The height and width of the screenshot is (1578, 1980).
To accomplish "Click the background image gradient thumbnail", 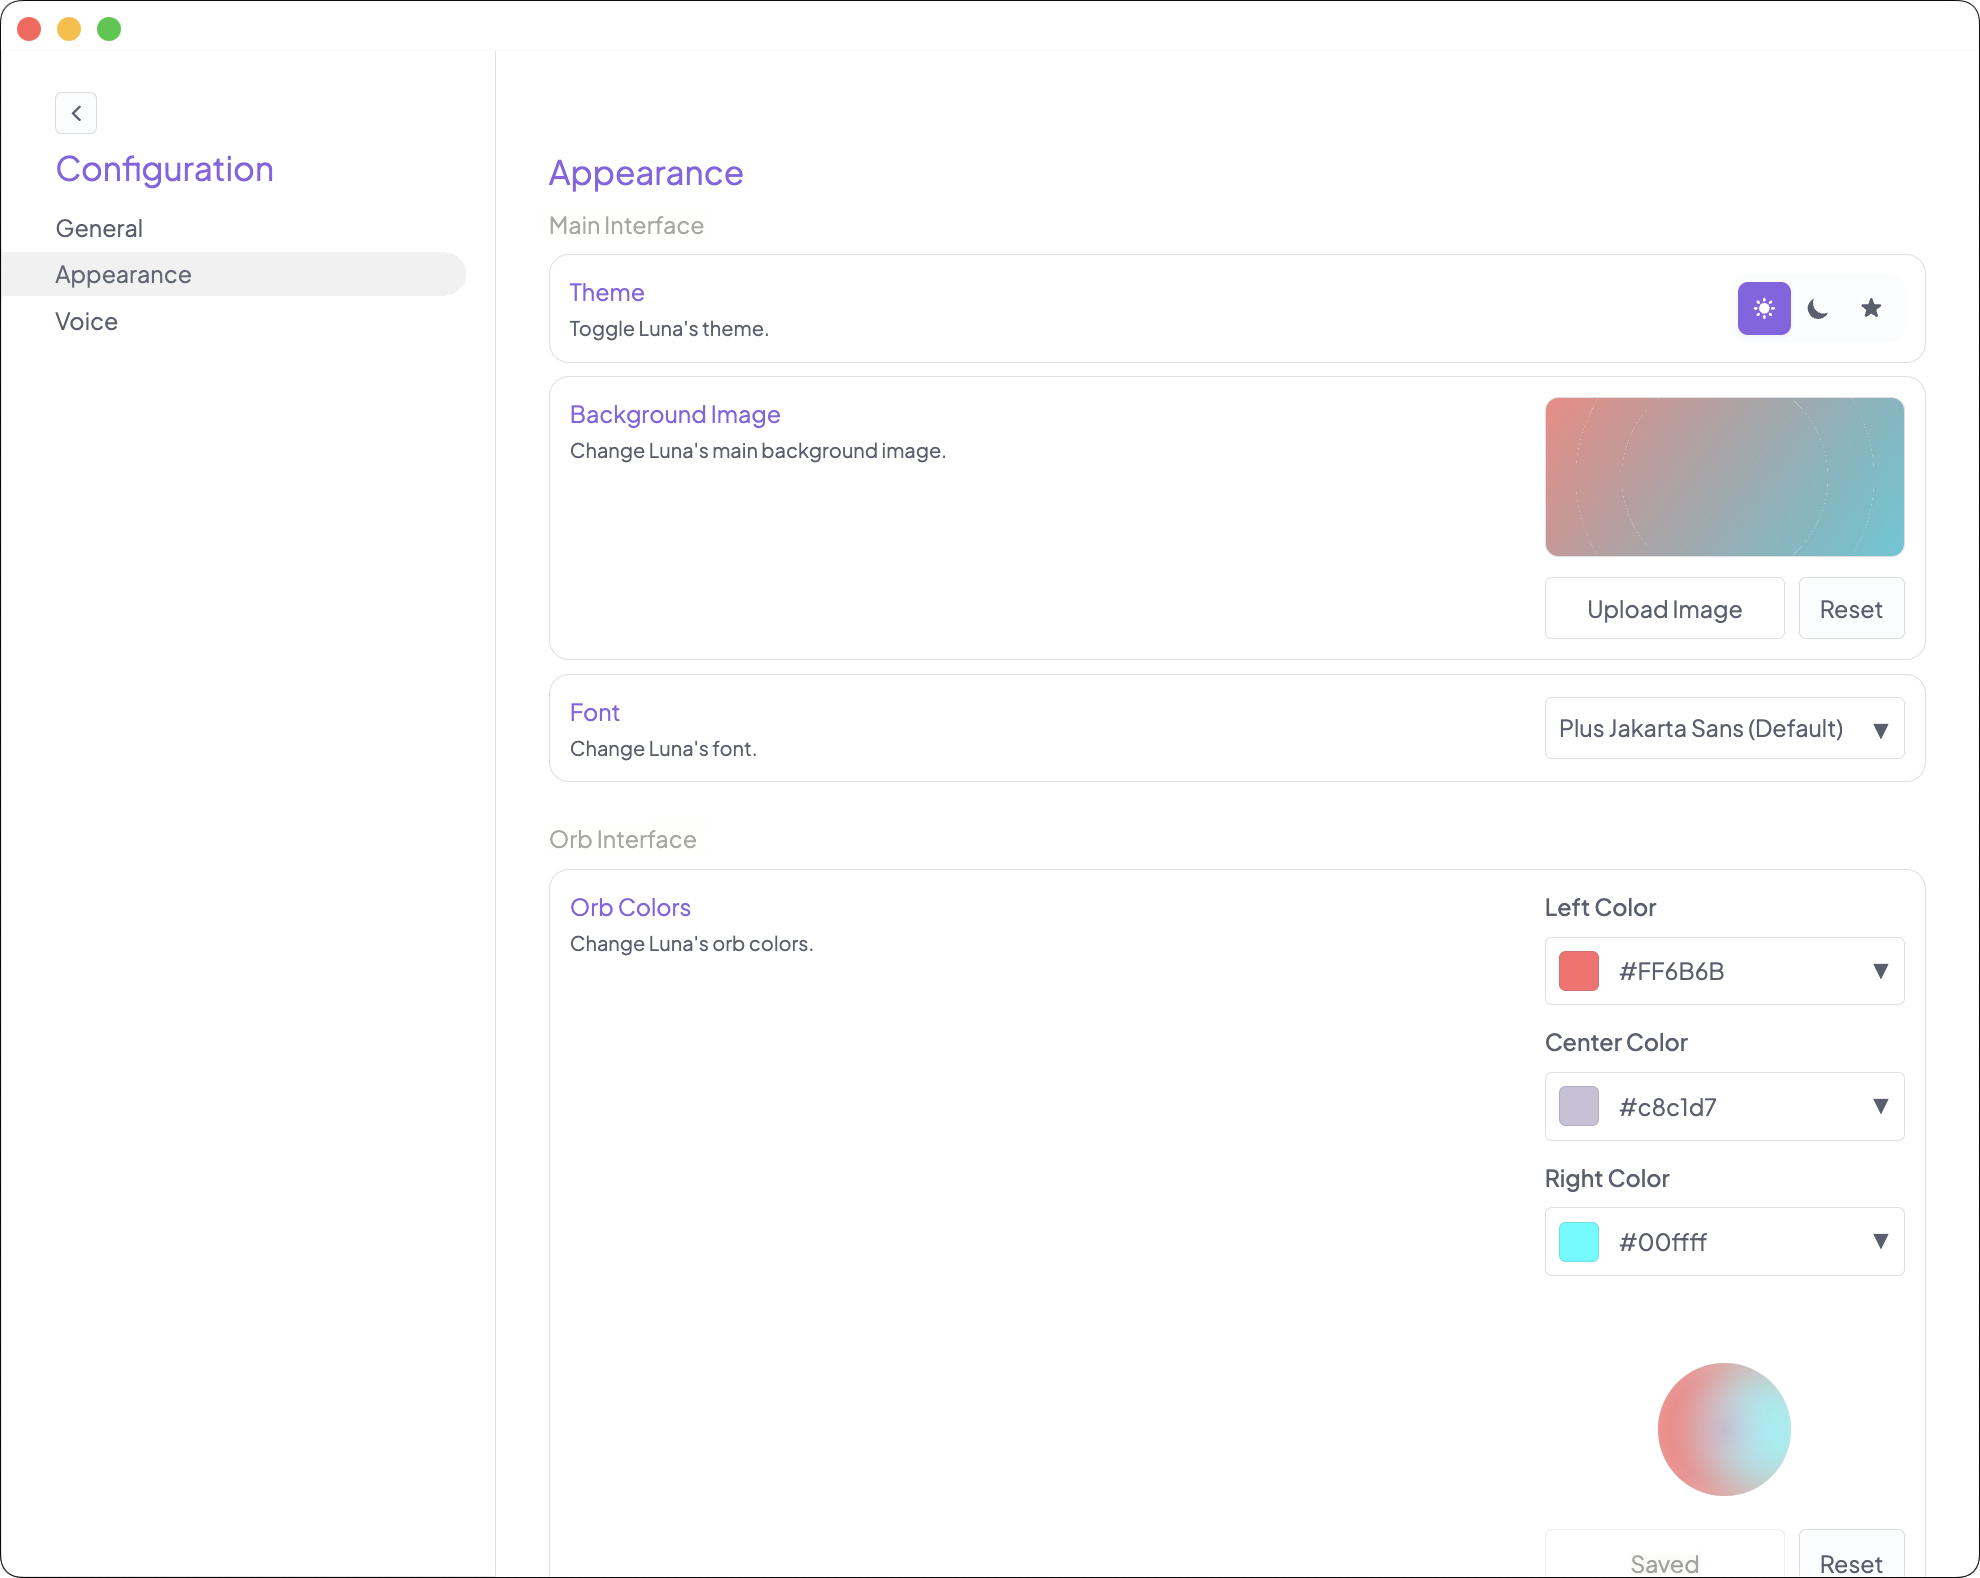I will 1723,477.
